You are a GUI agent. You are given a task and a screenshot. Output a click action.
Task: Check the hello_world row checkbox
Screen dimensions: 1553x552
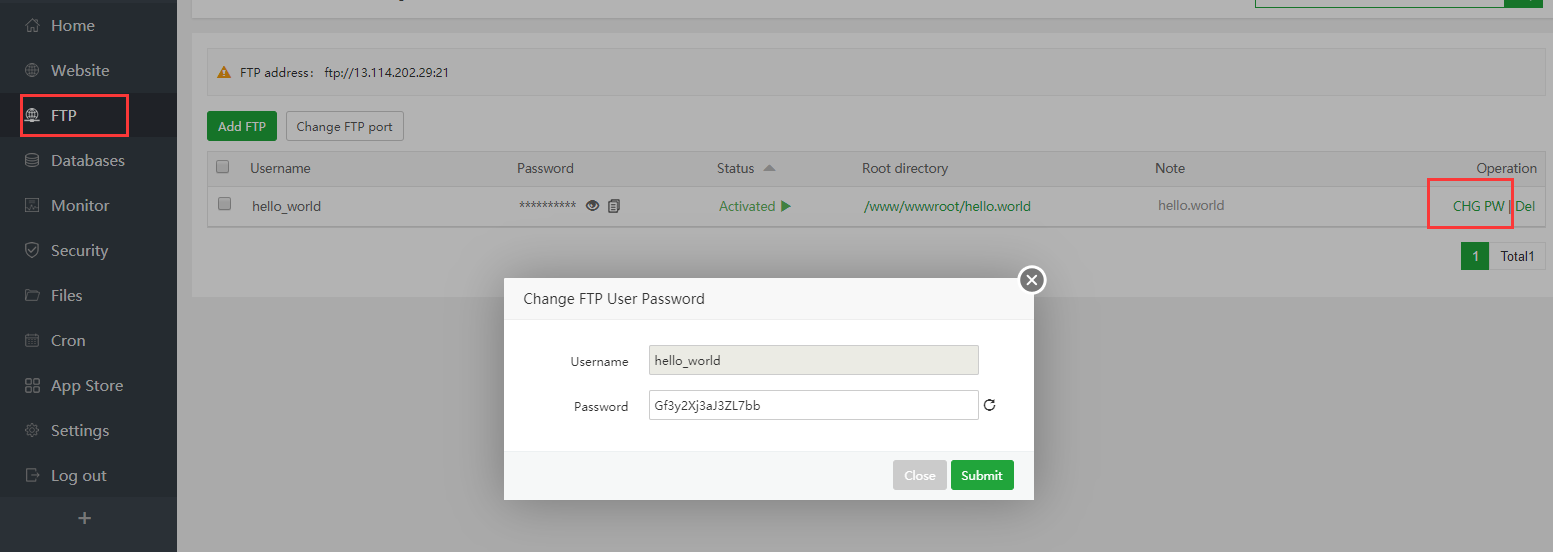pos(225,204)
